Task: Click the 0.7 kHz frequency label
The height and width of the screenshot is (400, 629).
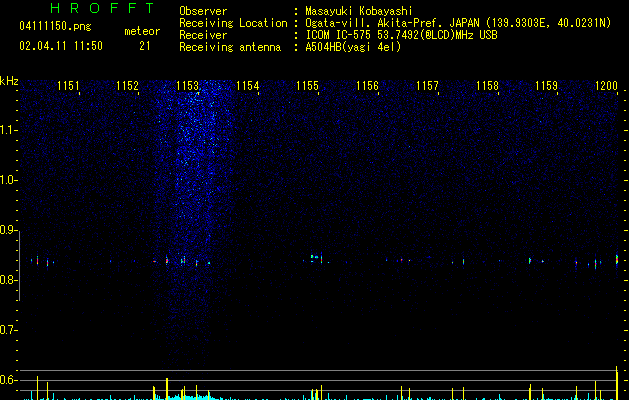Action: [x=8, y=330]
